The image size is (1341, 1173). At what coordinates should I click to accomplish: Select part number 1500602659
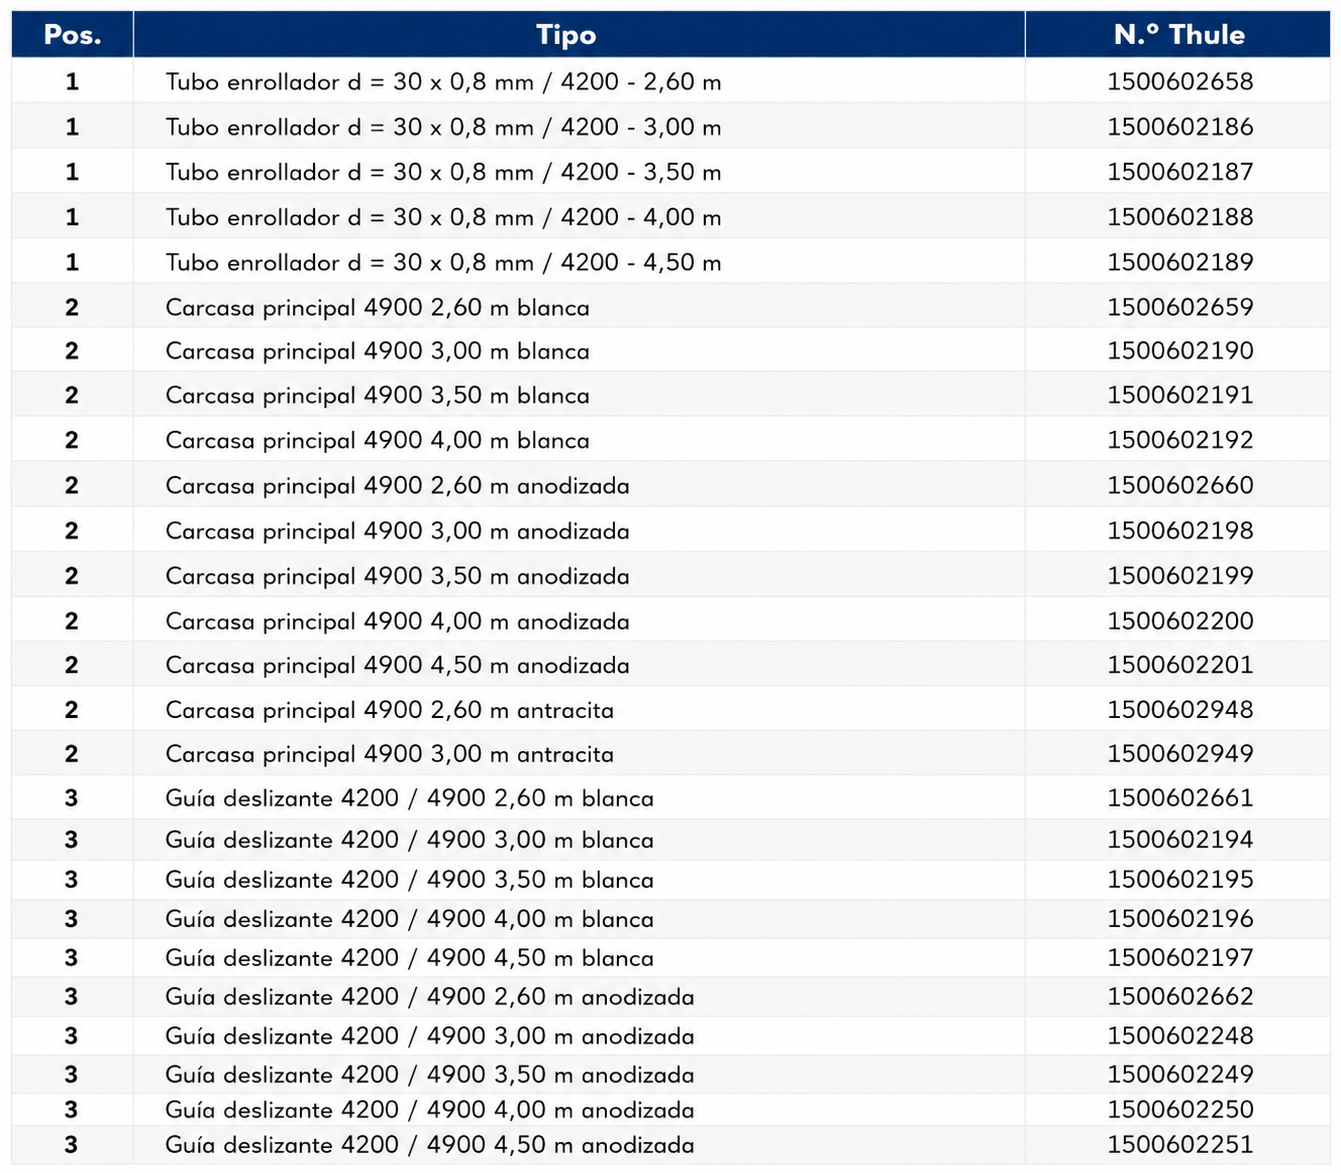pyautogui.click(x=1180, y=307)
